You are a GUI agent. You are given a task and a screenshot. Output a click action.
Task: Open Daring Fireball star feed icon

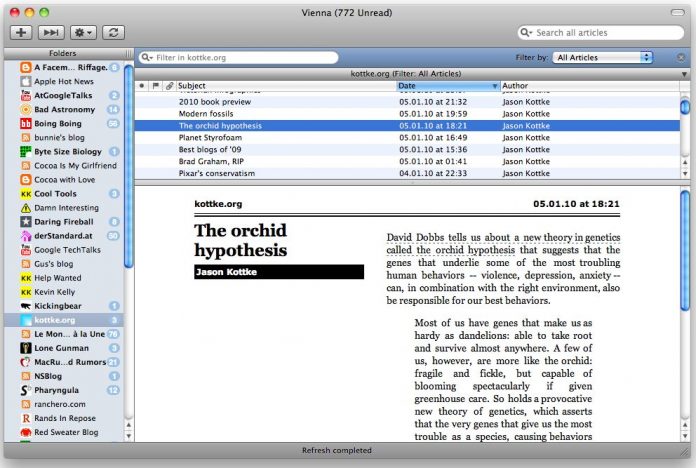[26, 222]
